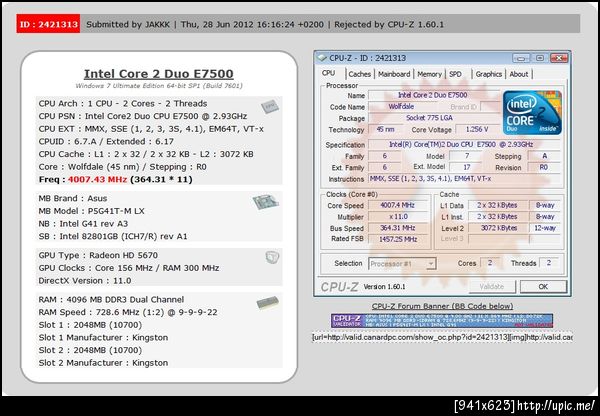Click the Bus Speed value 364.31 MHz

pos(398,228)
